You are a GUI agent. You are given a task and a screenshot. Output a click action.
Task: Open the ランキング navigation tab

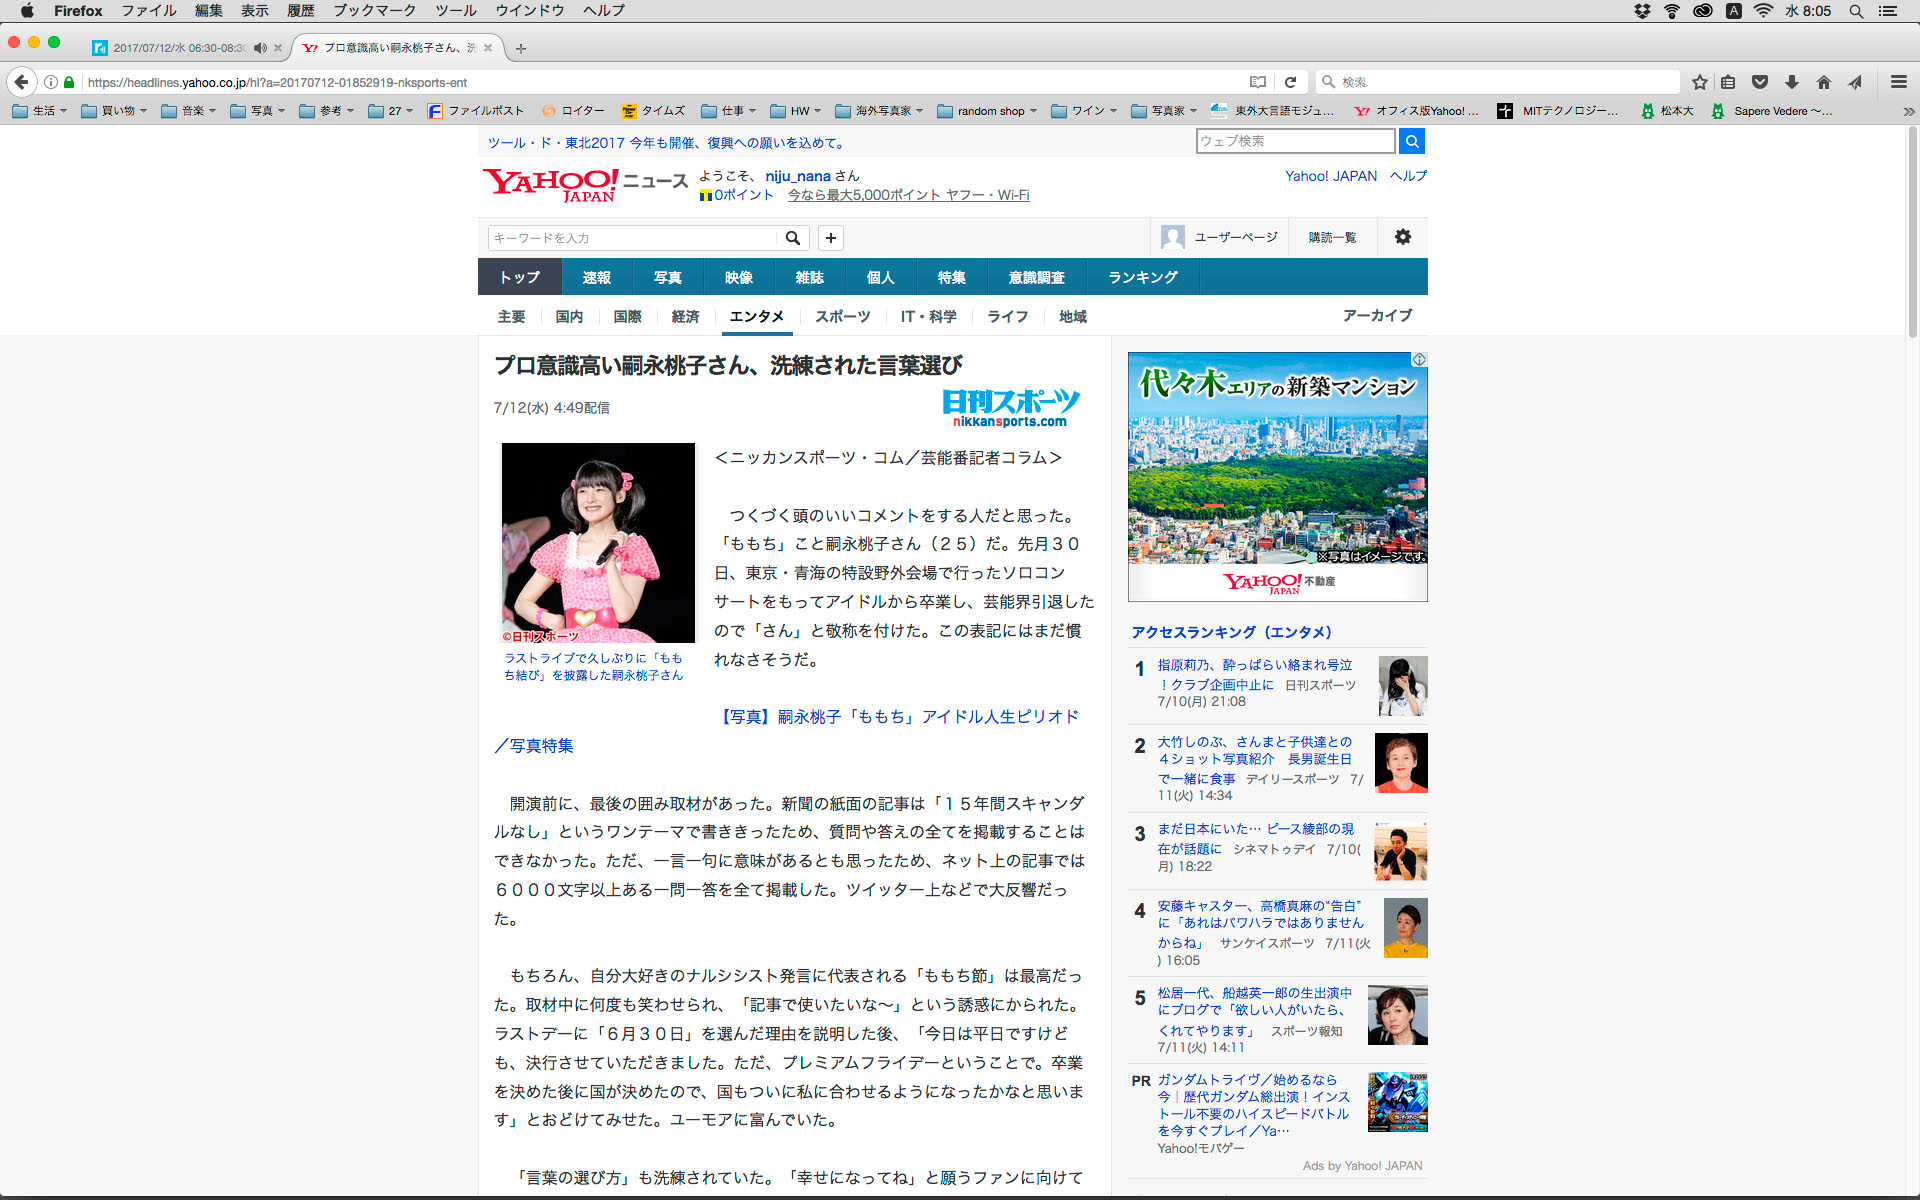click(x=1142, y=277)
